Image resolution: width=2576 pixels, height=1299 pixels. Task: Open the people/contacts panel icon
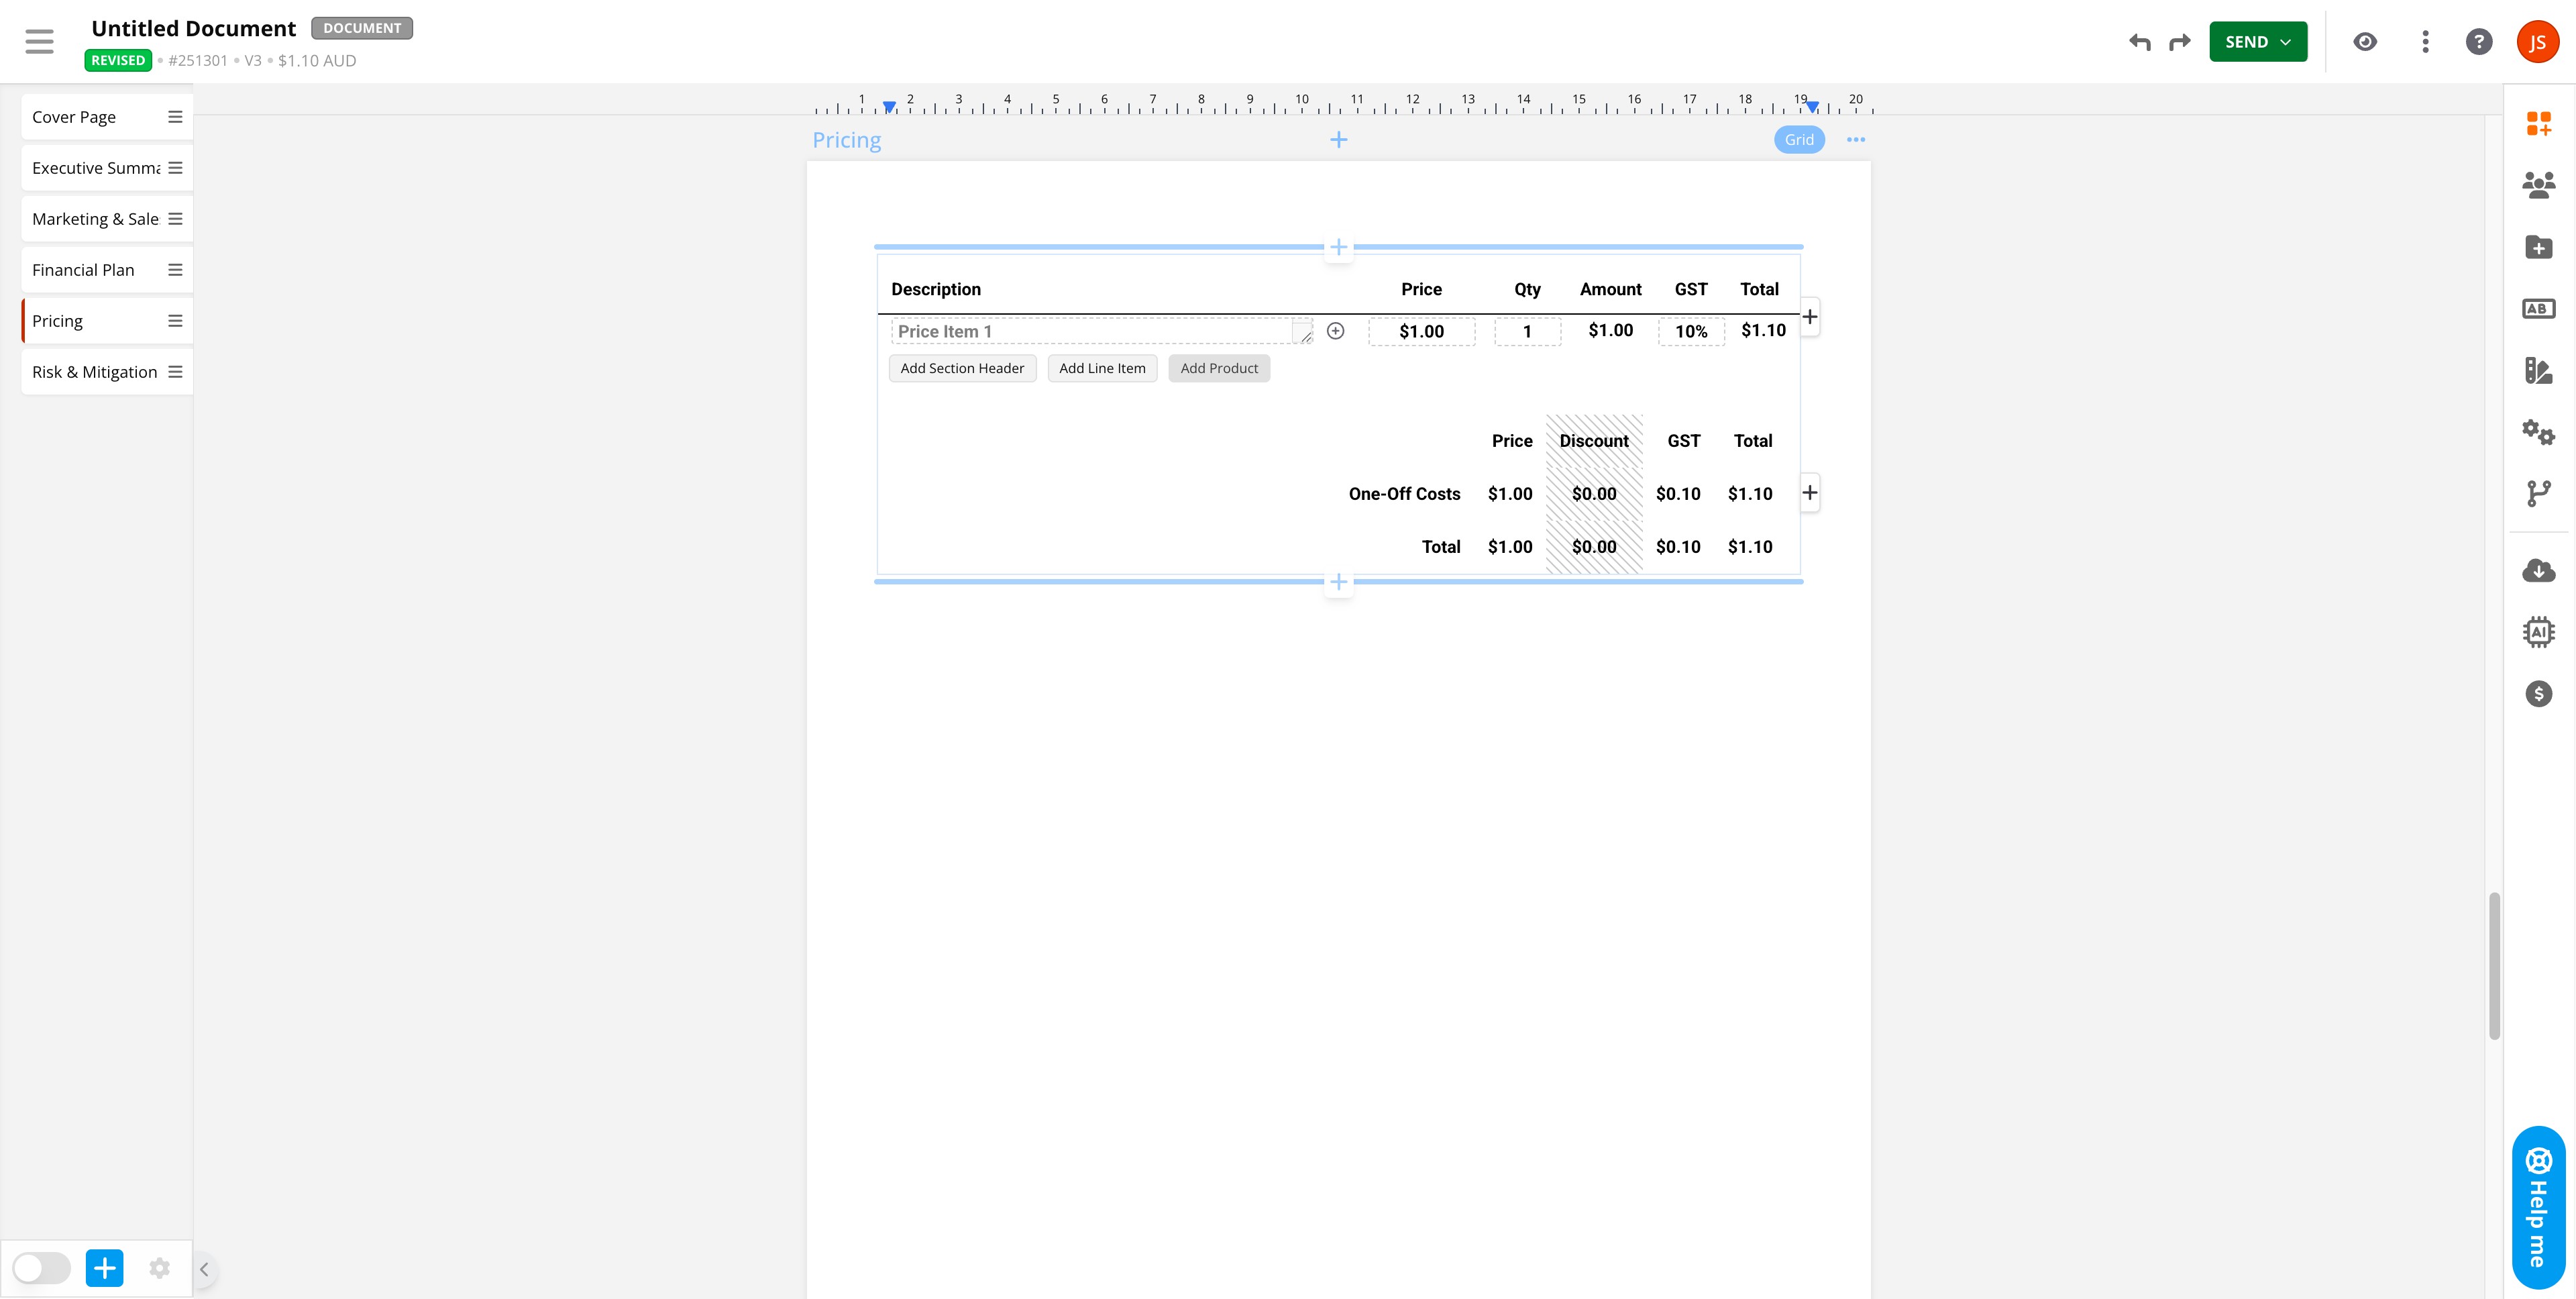tap(2538, 185)
